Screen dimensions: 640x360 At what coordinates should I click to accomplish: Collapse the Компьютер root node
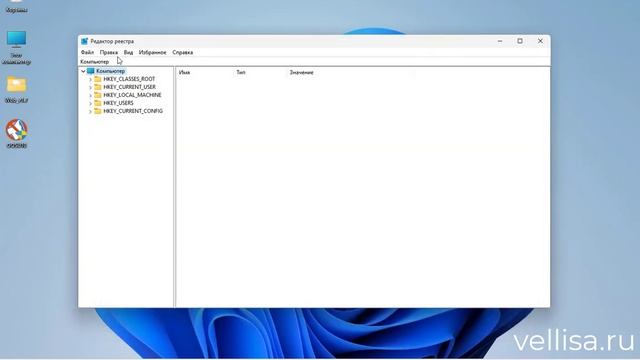point(83,71)
